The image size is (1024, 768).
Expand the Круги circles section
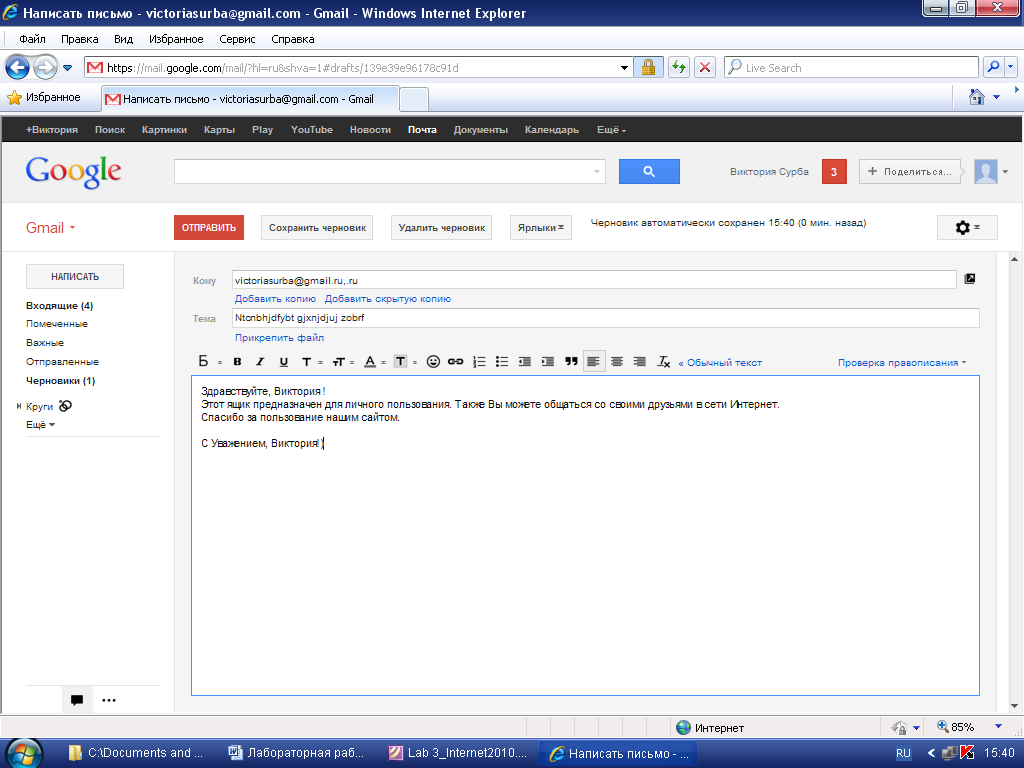(x=19, y=406)
